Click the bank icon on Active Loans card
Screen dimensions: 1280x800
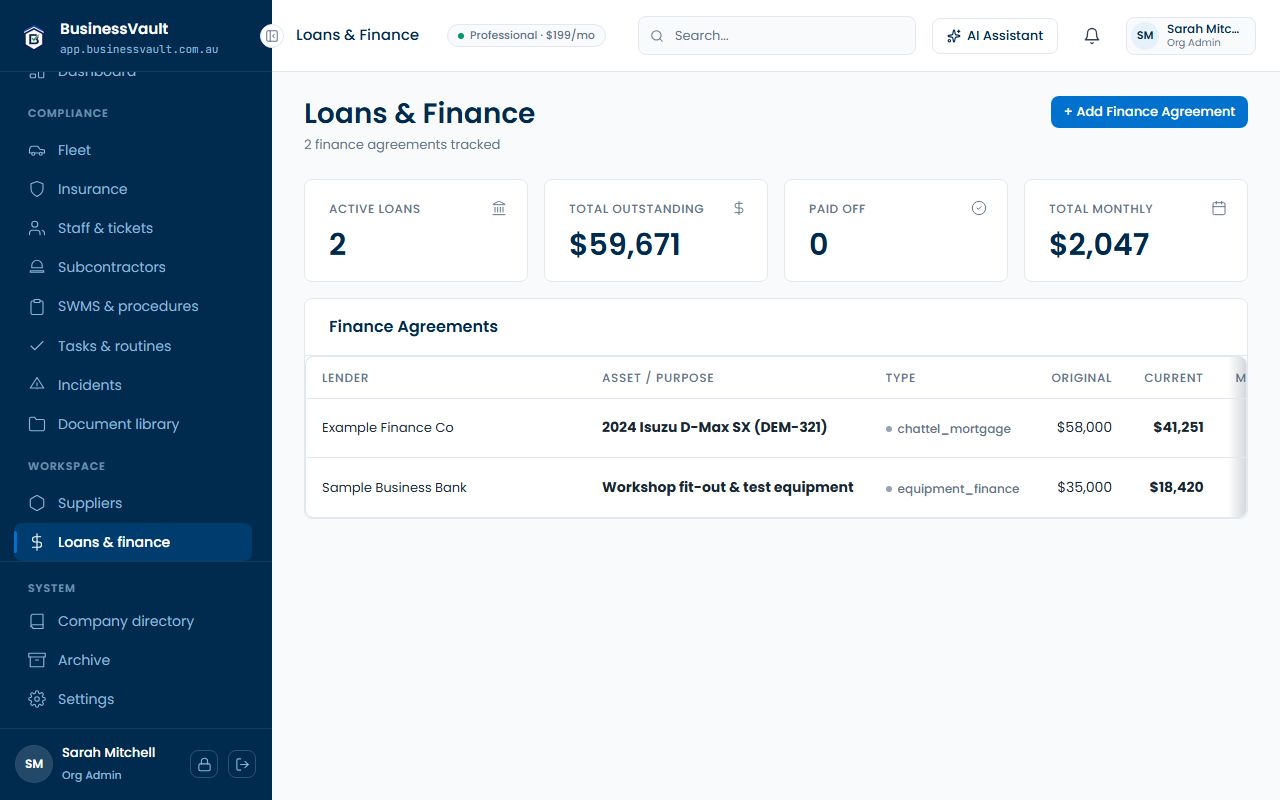pyautogui.click(x=499, y=208)
